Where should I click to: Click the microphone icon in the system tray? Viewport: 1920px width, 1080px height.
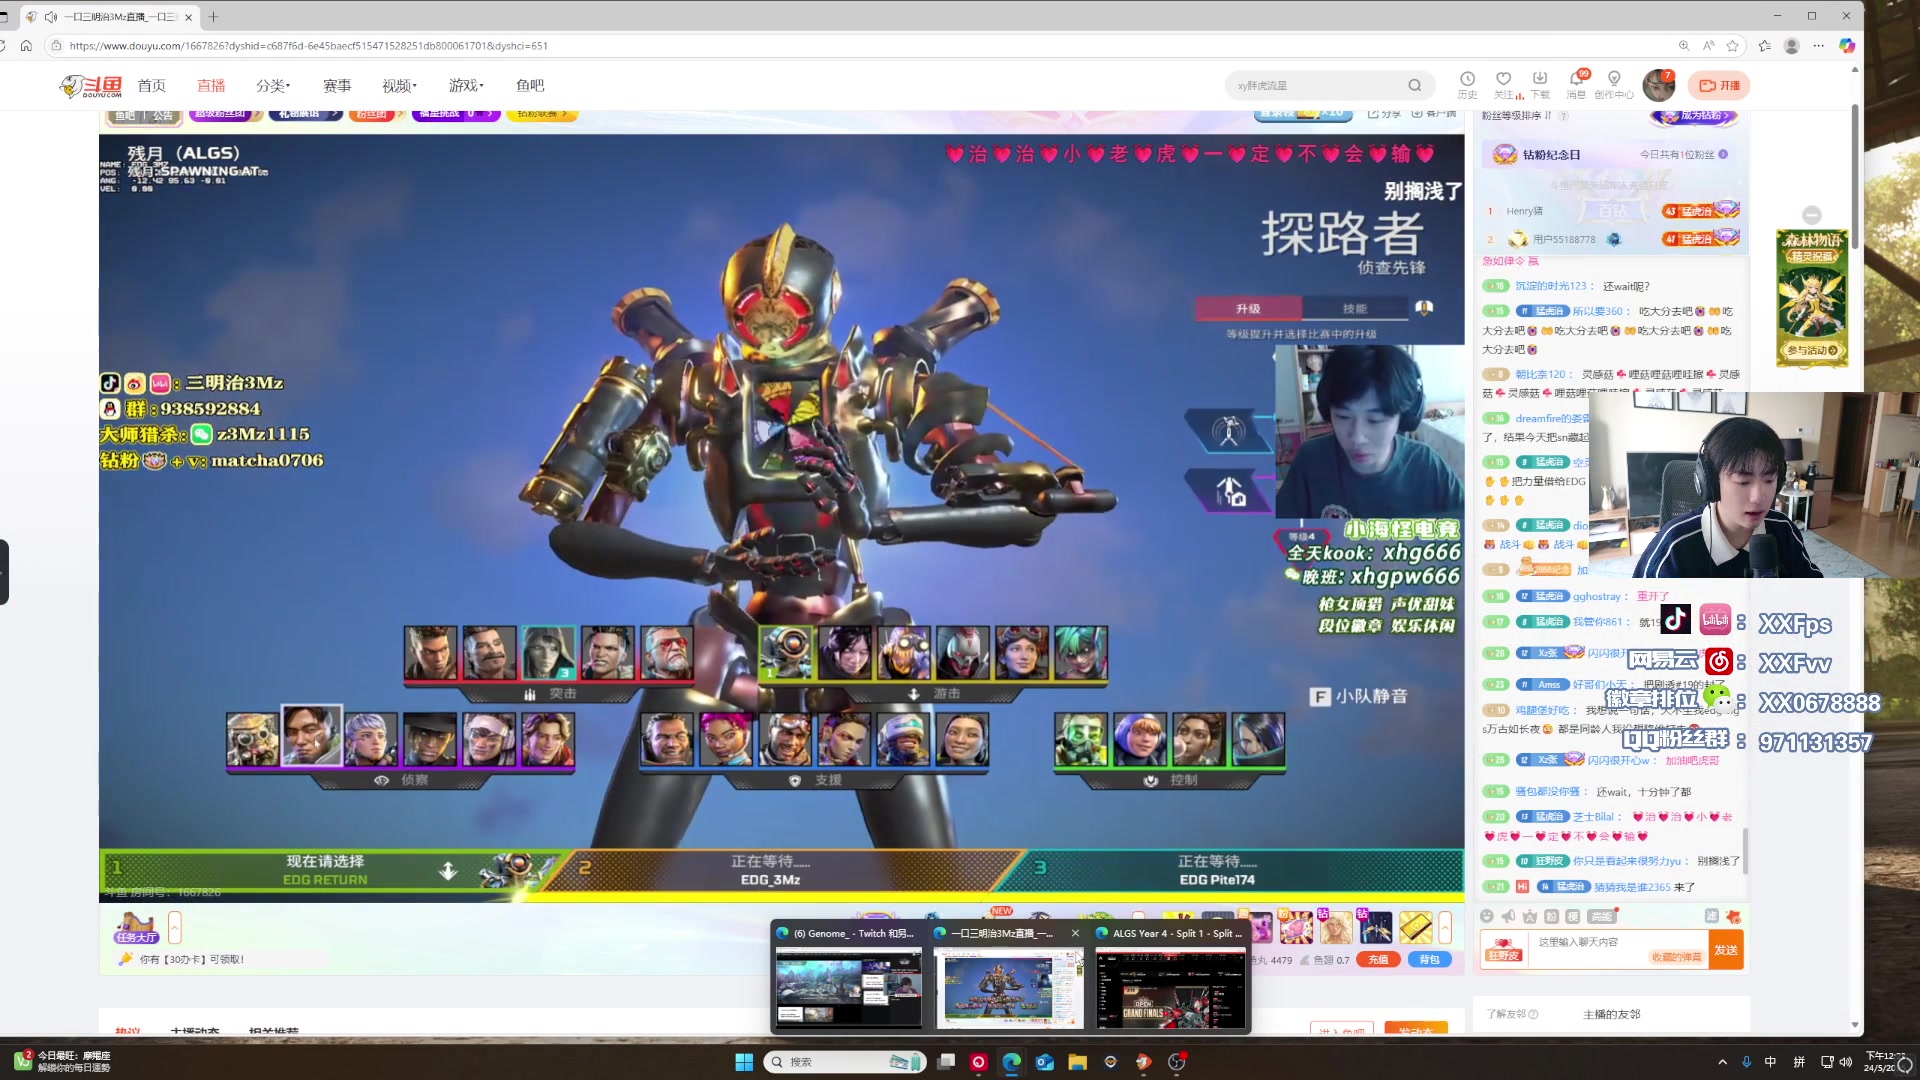1746,1062
